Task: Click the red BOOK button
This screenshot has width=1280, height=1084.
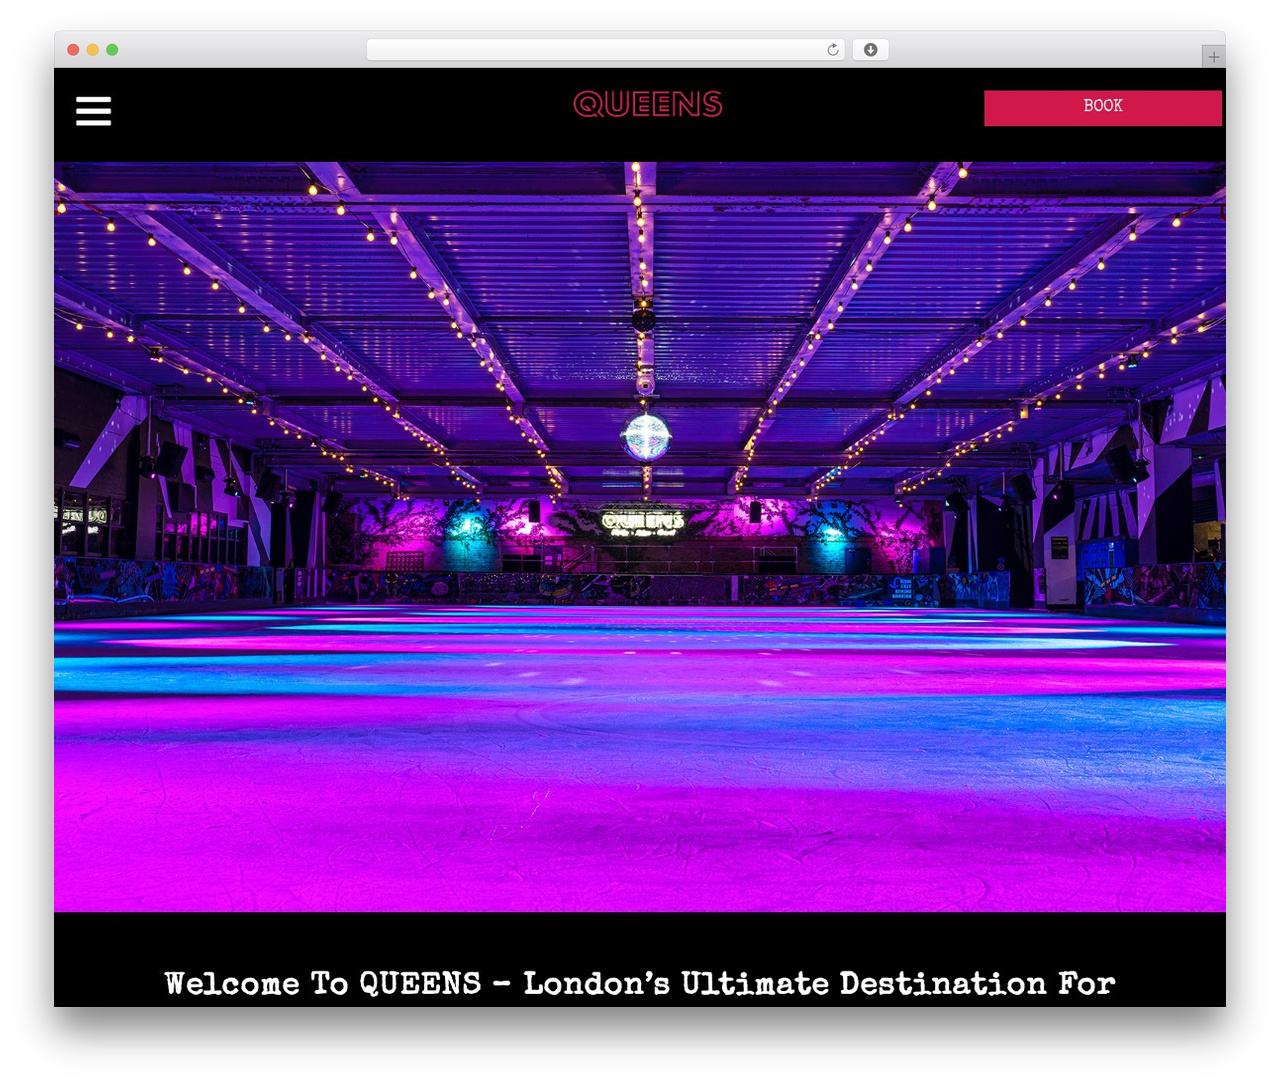Action: point(1102,108)
